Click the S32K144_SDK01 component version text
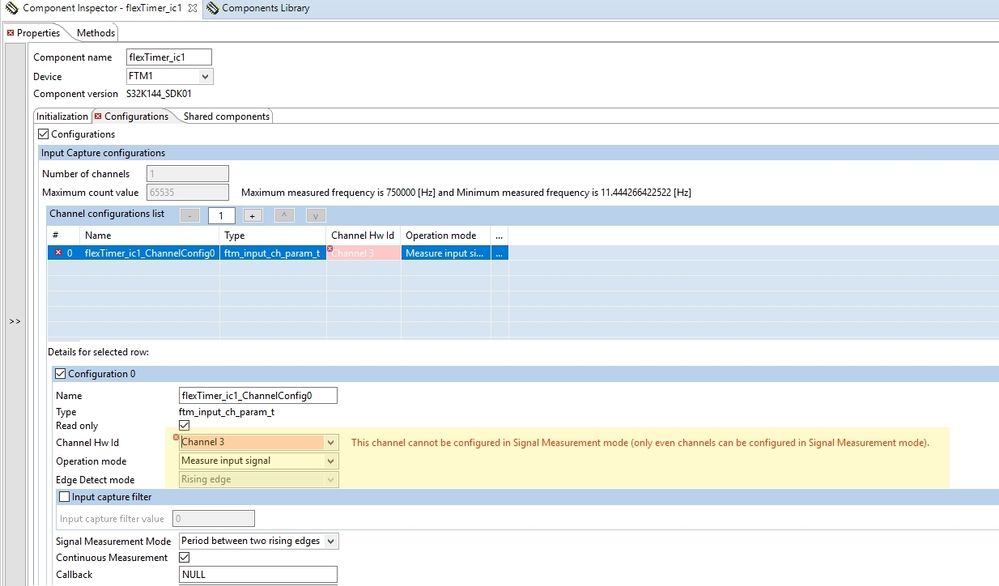The image size is (999, 586). (x=159, y=94)
